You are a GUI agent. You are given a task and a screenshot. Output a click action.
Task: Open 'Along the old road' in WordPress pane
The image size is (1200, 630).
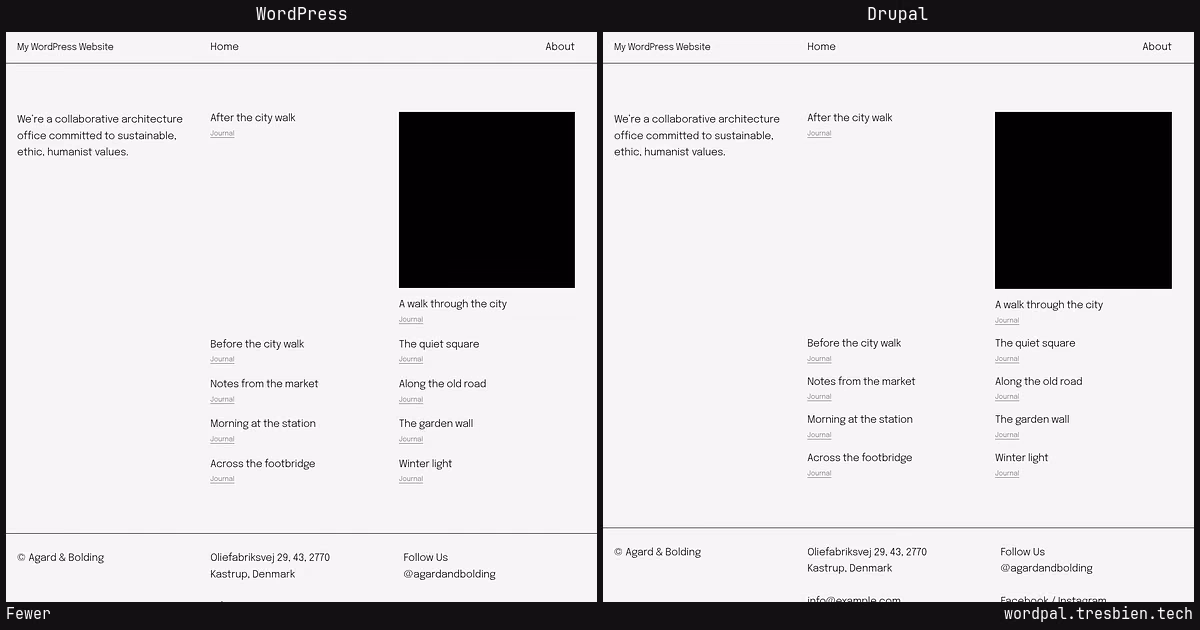[x=442, y=384]
